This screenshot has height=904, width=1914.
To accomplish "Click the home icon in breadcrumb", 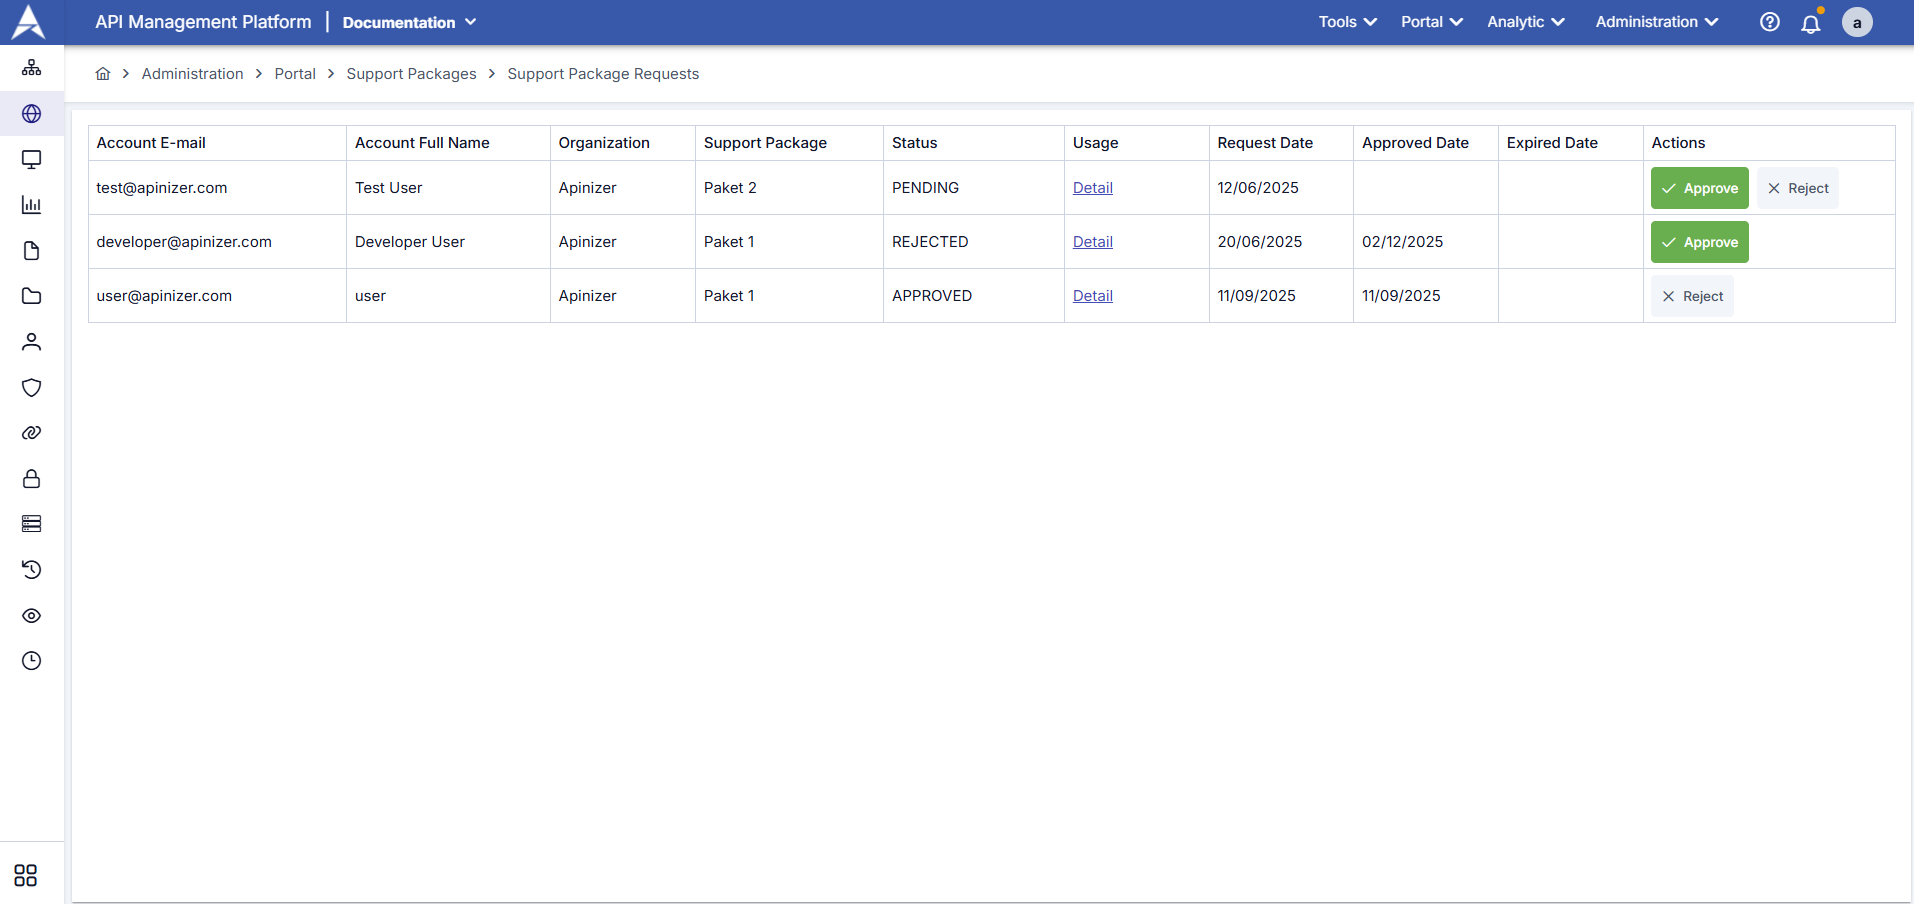I will [x=103, y=74].
